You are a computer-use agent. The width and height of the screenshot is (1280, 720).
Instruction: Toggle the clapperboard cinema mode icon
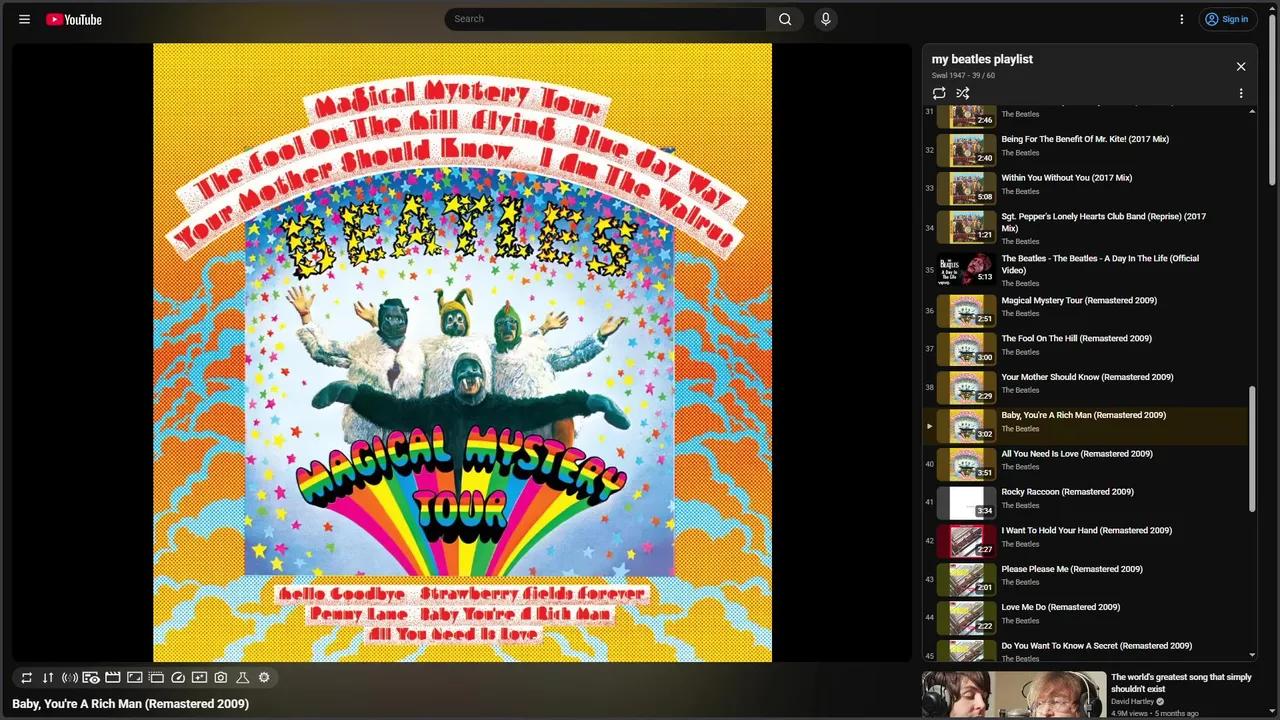coord(113,678)
